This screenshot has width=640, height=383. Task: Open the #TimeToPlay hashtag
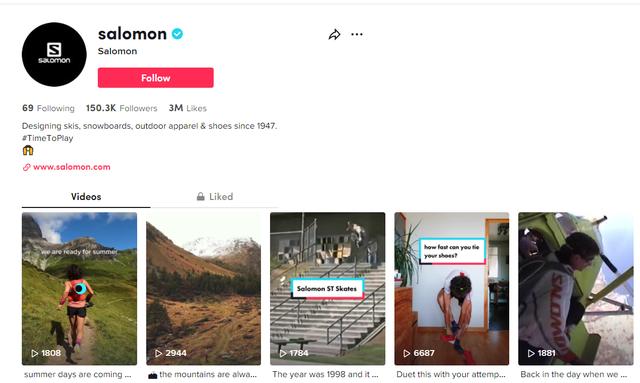click(47, 138)
